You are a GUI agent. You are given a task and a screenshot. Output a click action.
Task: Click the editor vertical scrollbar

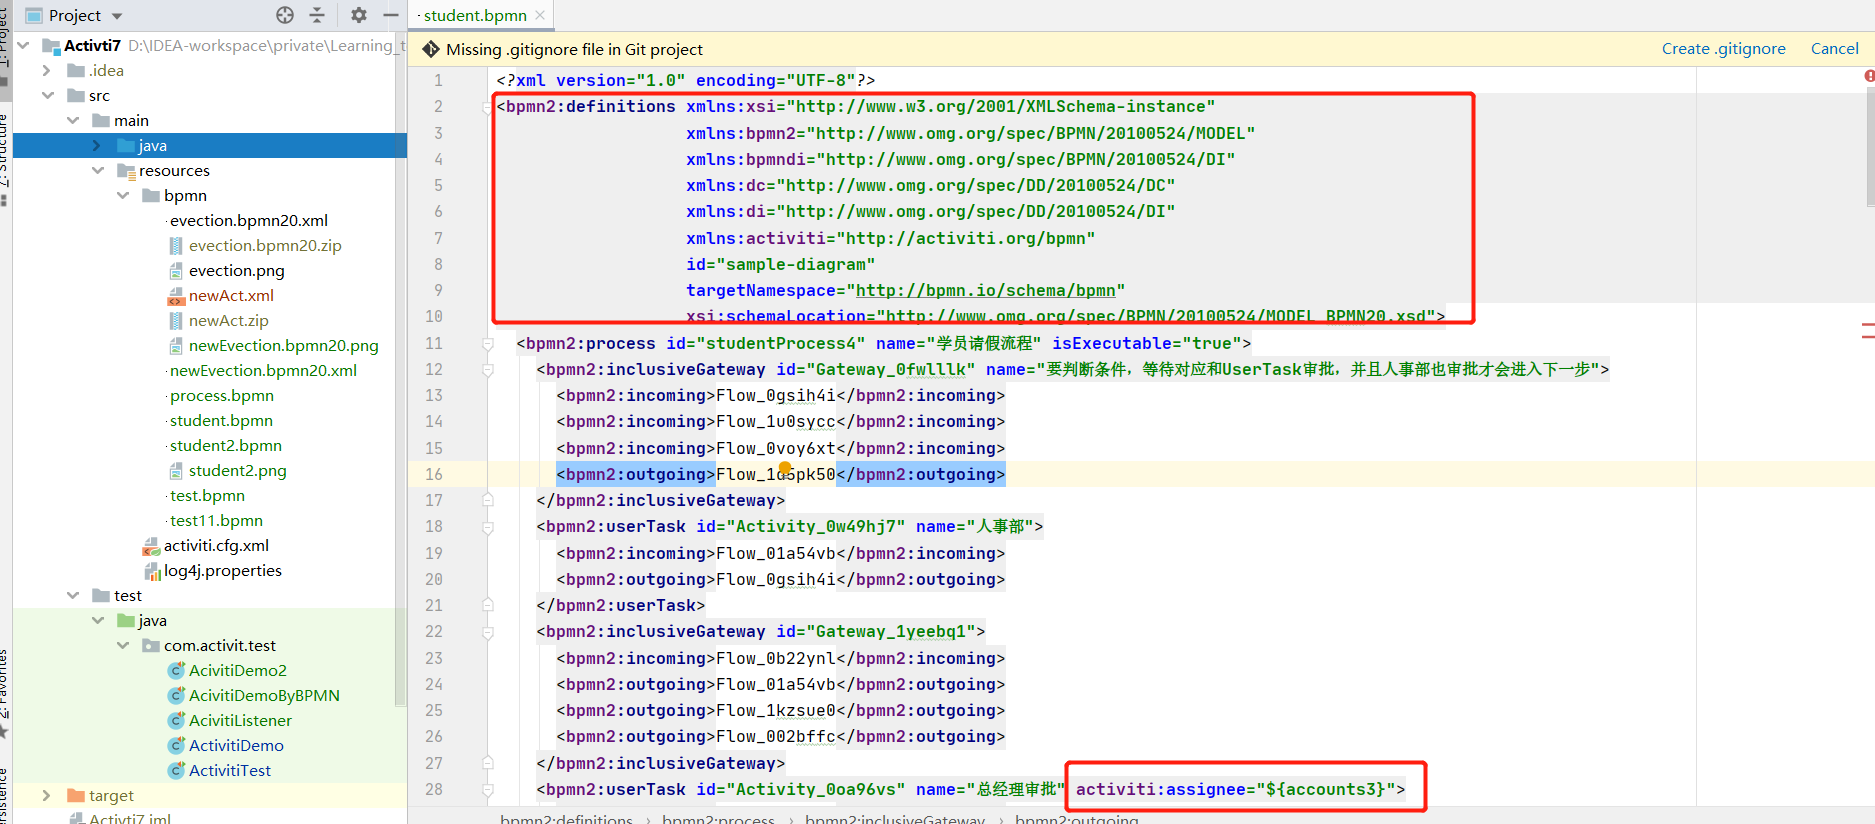pos(1869,145)
